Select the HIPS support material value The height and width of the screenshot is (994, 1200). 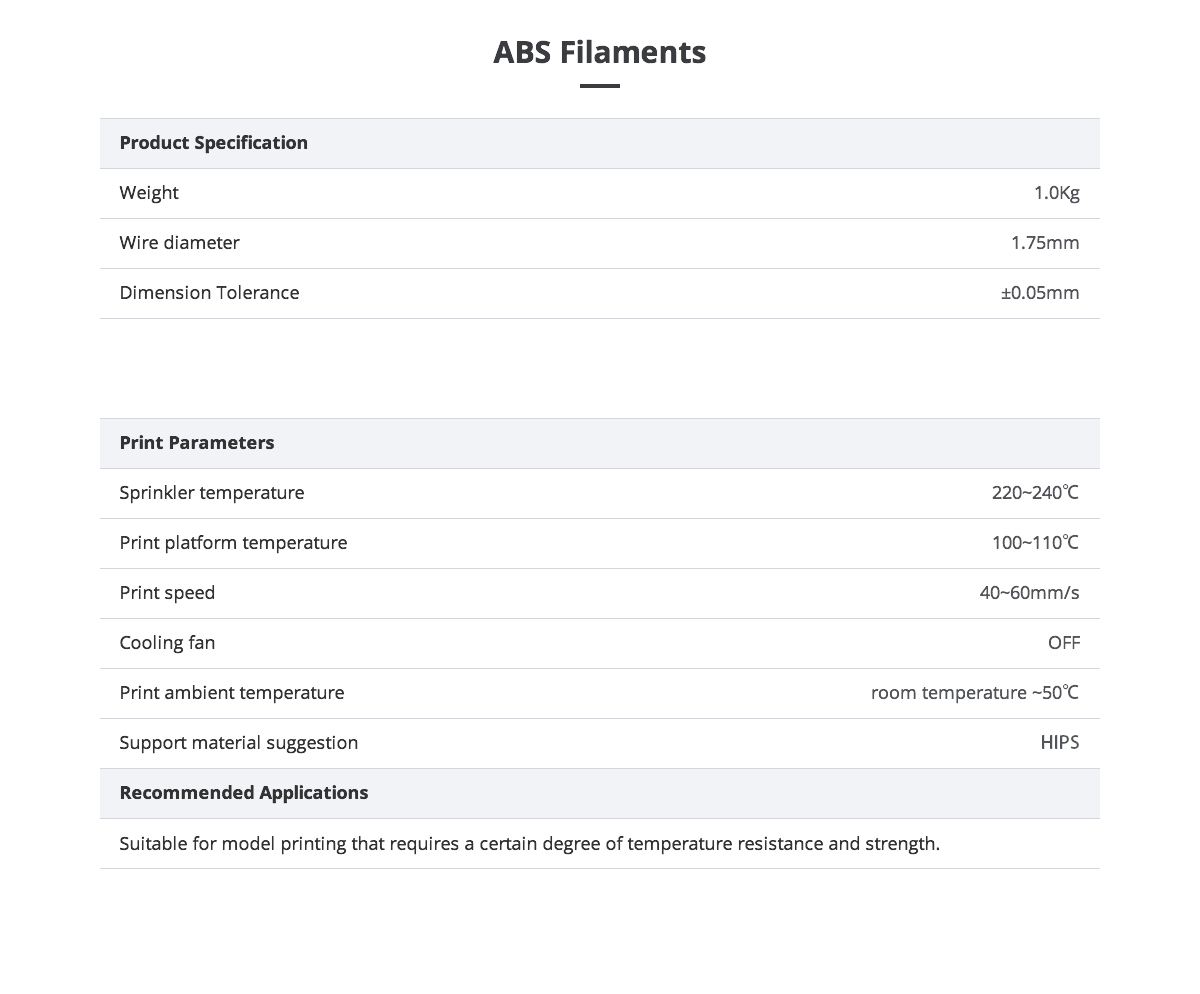1060,743
